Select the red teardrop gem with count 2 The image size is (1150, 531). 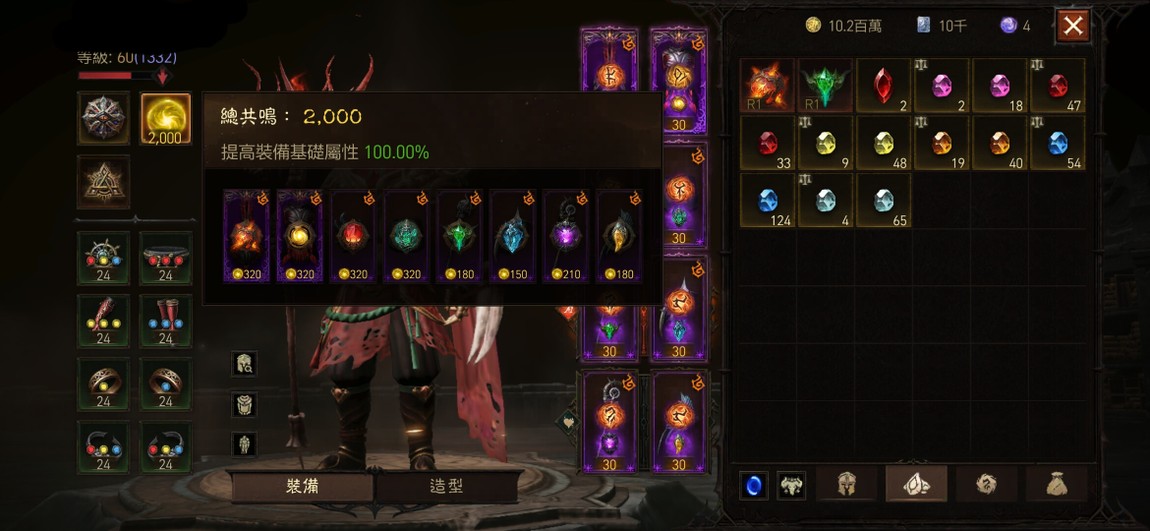(x=884, y=86)
